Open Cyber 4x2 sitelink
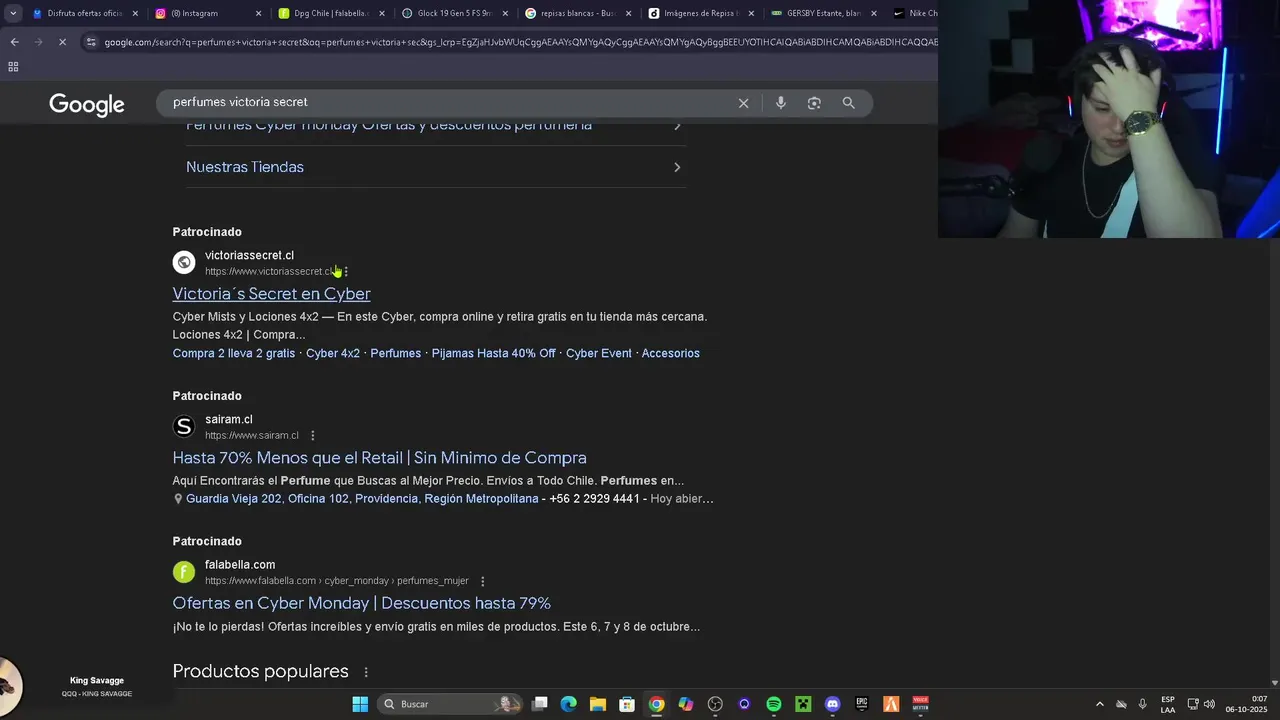Screen dimensions: 1280x720 click(333, 353)
